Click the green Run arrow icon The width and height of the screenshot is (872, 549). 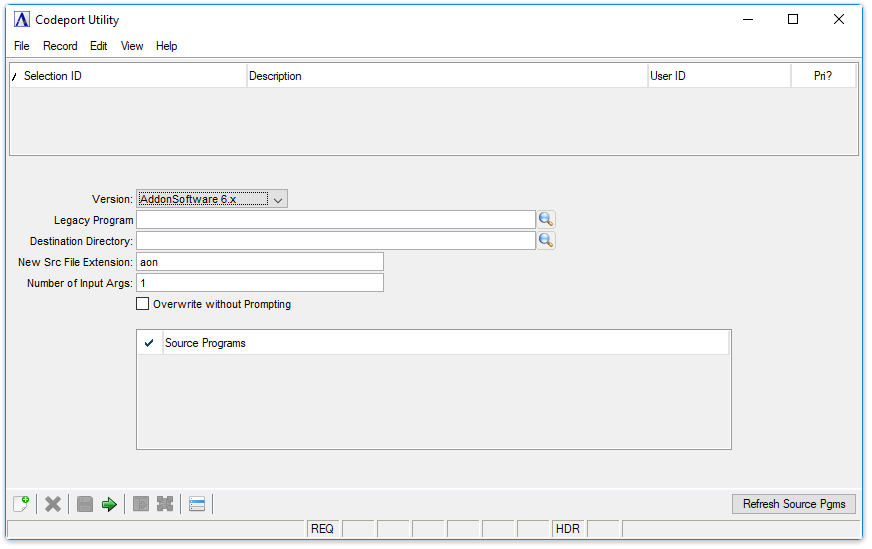tap(109, 504)
